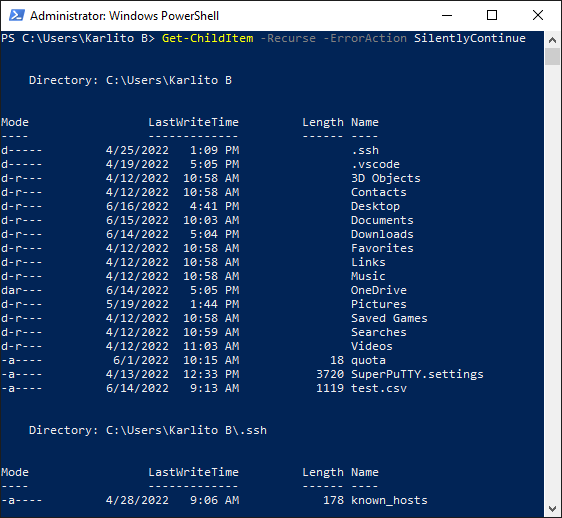
Task: Click the PowerShell icon in title bar
Action: [x=16, y=15]
